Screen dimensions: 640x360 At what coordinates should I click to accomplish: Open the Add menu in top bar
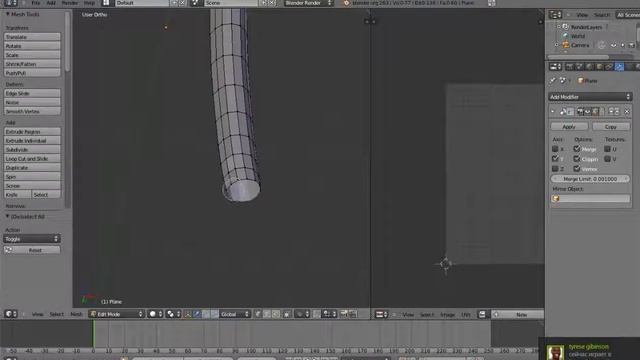pyautogui.click(x=51, y=3)
